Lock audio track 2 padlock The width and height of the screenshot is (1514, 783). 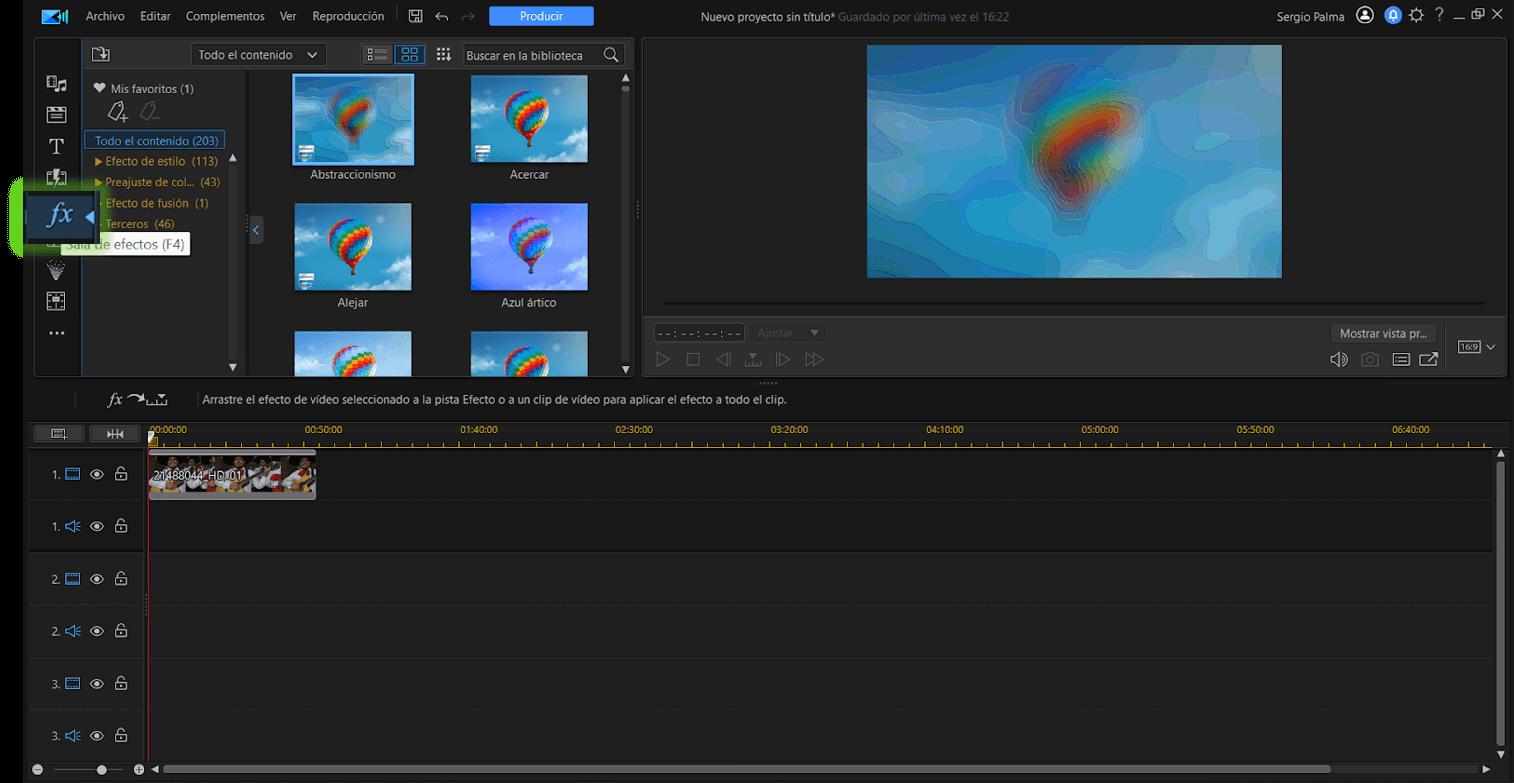pyautogui.click(x=121, y=630)
